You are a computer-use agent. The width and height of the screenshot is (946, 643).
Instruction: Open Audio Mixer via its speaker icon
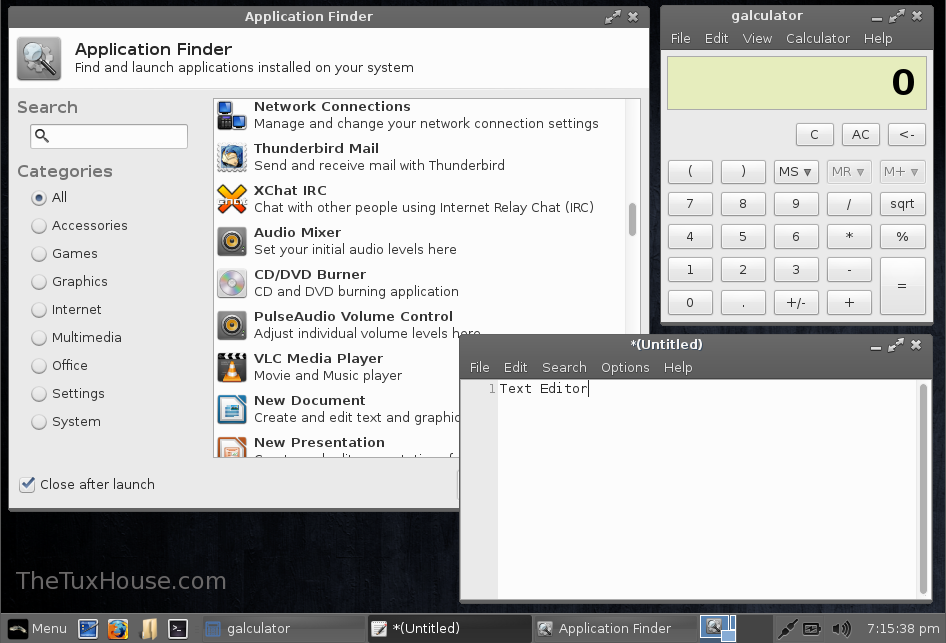(x=232, y=241)
